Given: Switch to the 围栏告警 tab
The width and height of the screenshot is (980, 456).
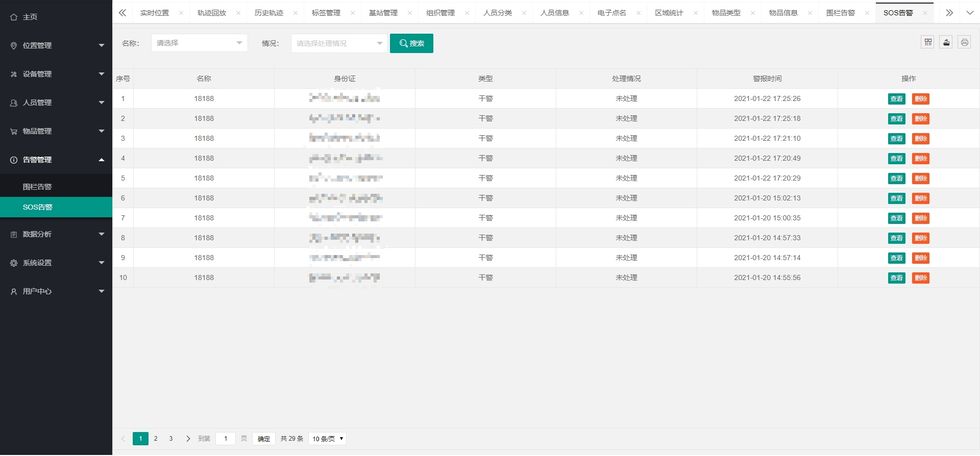Looking at the screenshot, I should click(840, 13).
